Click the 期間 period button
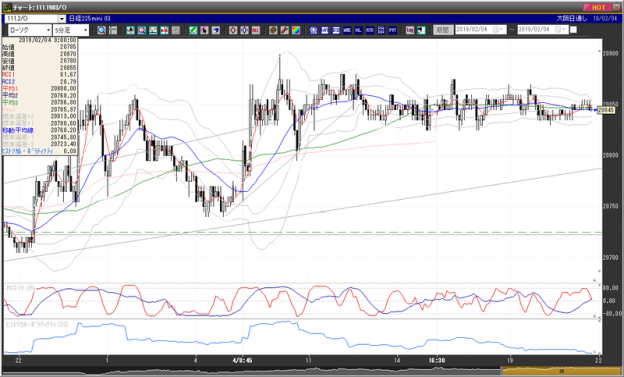Screen dimensions: 624x377 point(443,30)
